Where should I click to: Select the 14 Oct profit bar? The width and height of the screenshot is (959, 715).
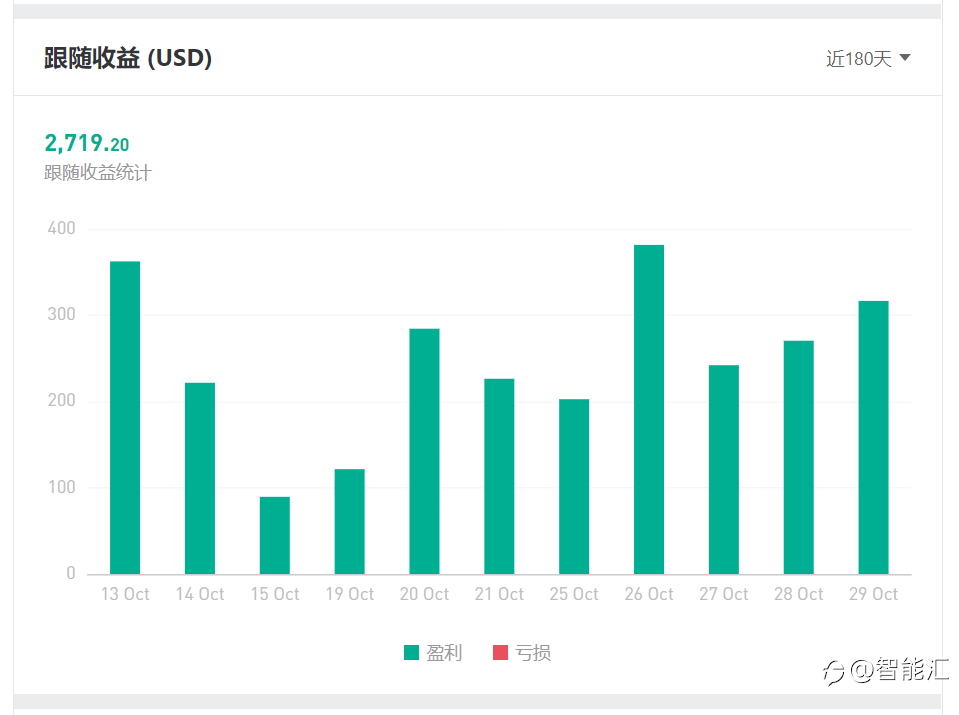click(x=200, y=478)
